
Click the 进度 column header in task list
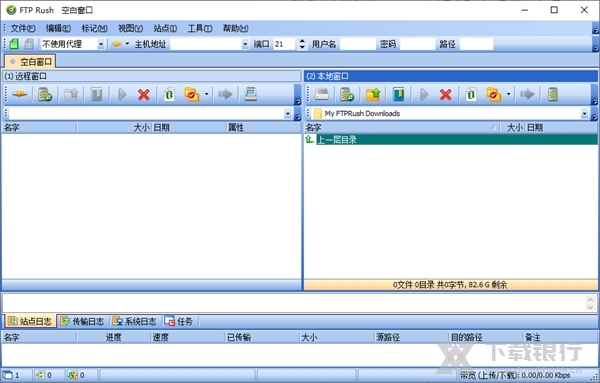114,337
